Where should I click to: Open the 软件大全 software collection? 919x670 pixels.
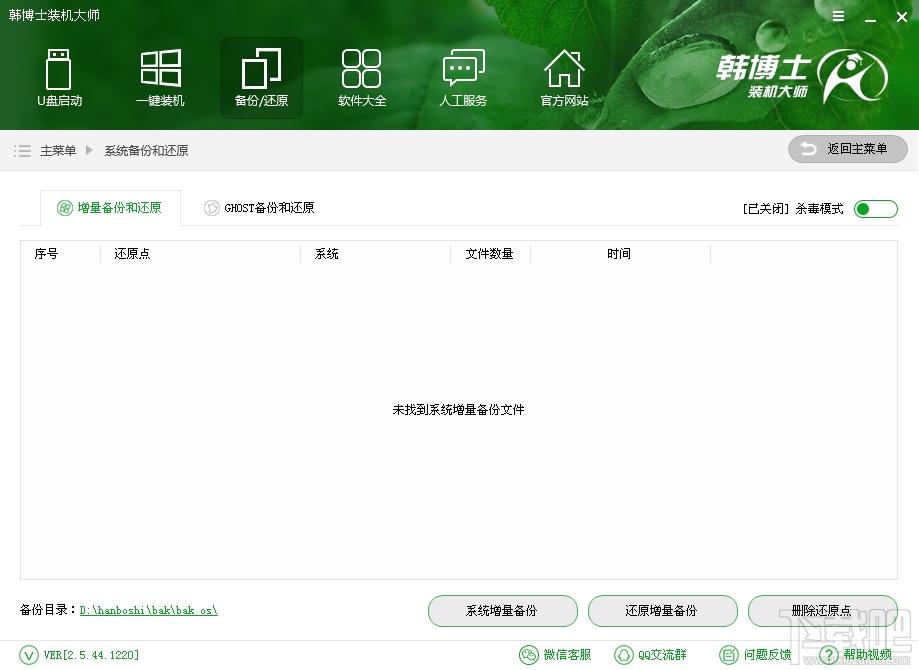click(x=362, y=78)
